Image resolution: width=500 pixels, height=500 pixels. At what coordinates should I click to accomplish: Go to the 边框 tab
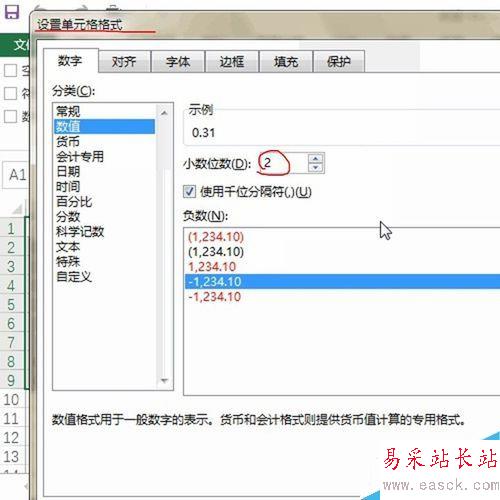[x=232, y=62]
